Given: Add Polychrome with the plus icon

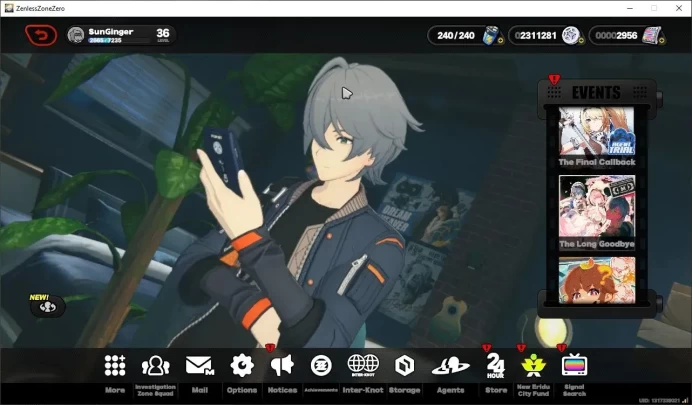Looking at the screenshot, I should coord(662,41).
